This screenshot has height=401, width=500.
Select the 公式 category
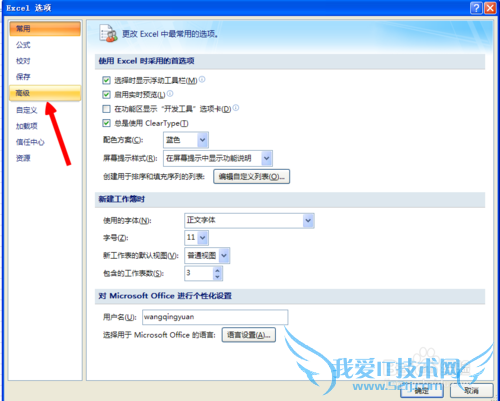click(45, 45)
